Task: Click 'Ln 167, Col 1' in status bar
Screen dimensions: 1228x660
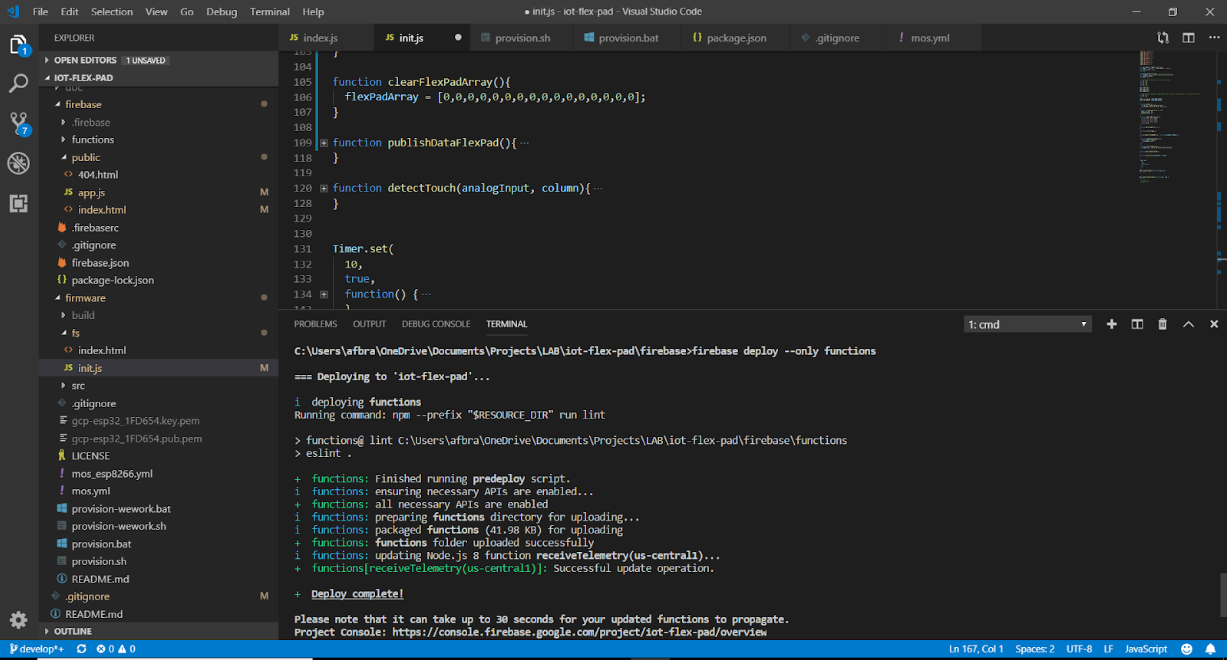Action: [x=976, y=649]
